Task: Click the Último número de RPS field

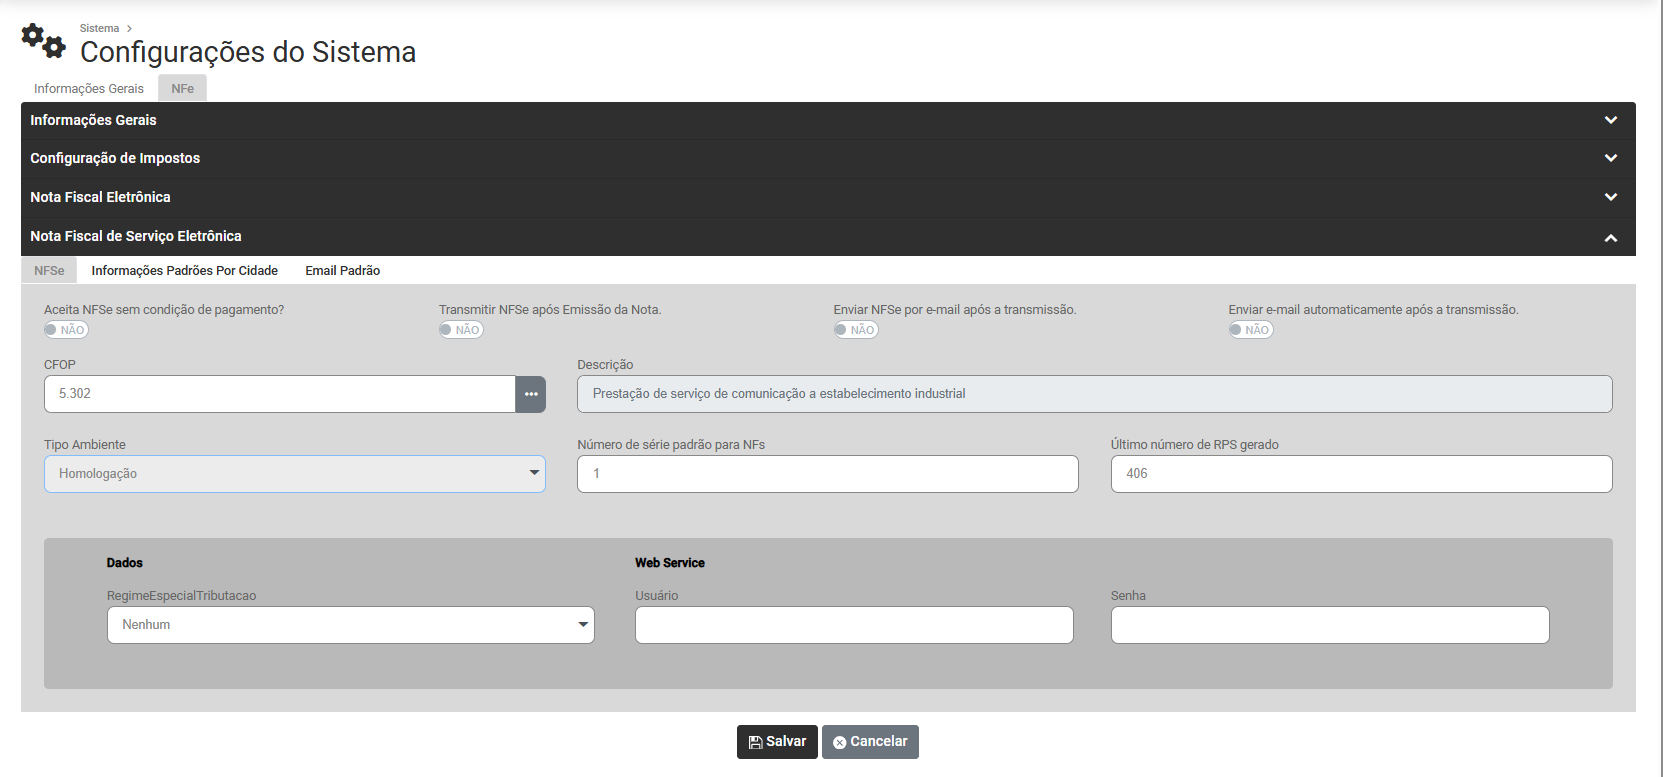Action: click(x=1360, y=474)
